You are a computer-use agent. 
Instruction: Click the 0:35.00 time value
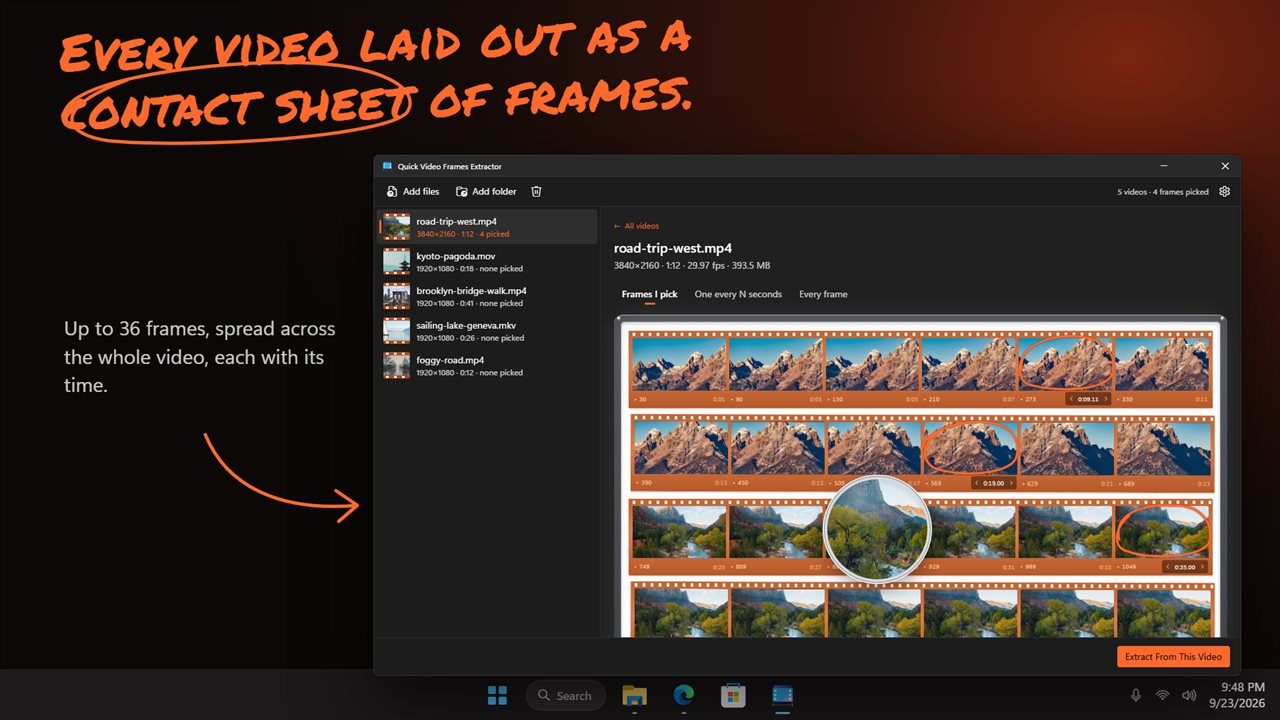1185,567
